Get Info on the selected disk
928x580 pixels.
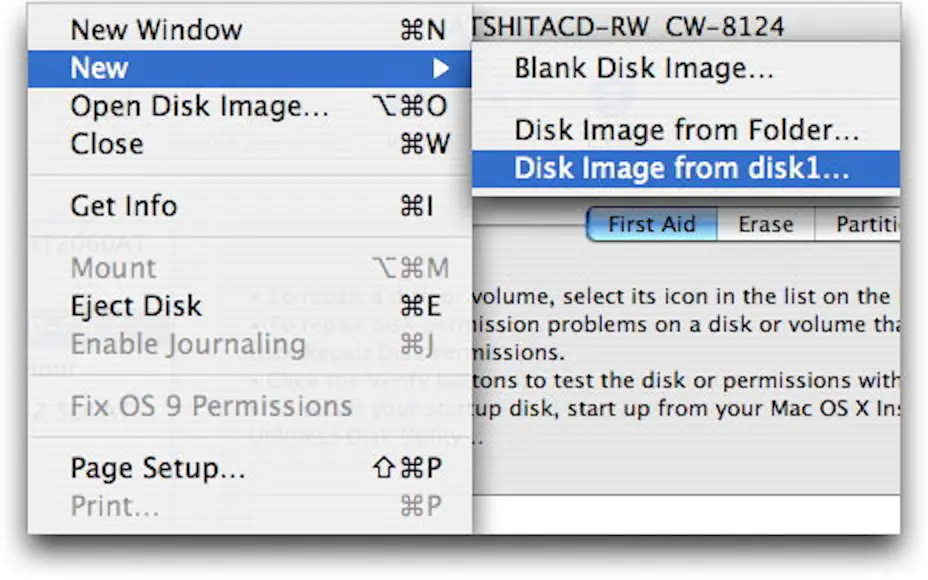coord(123,206)
